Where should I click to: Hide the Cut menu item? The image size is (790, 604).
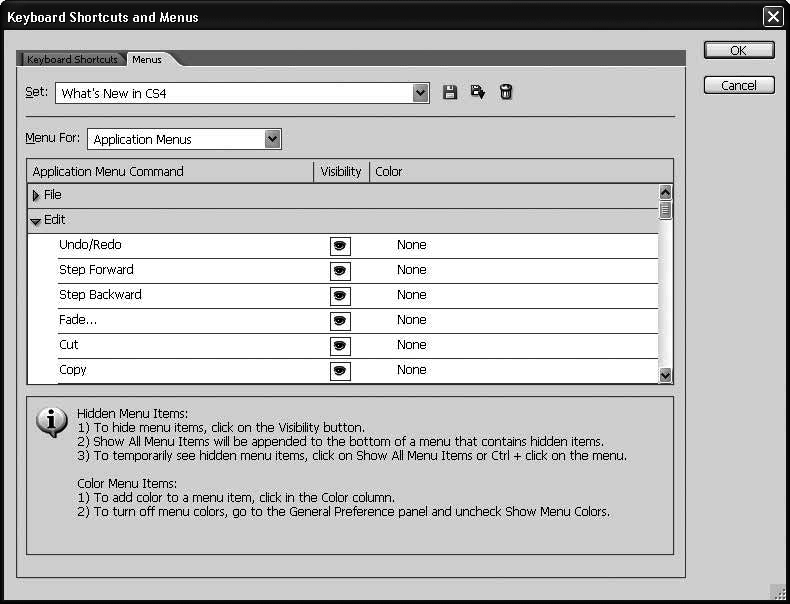pos(340,346)
